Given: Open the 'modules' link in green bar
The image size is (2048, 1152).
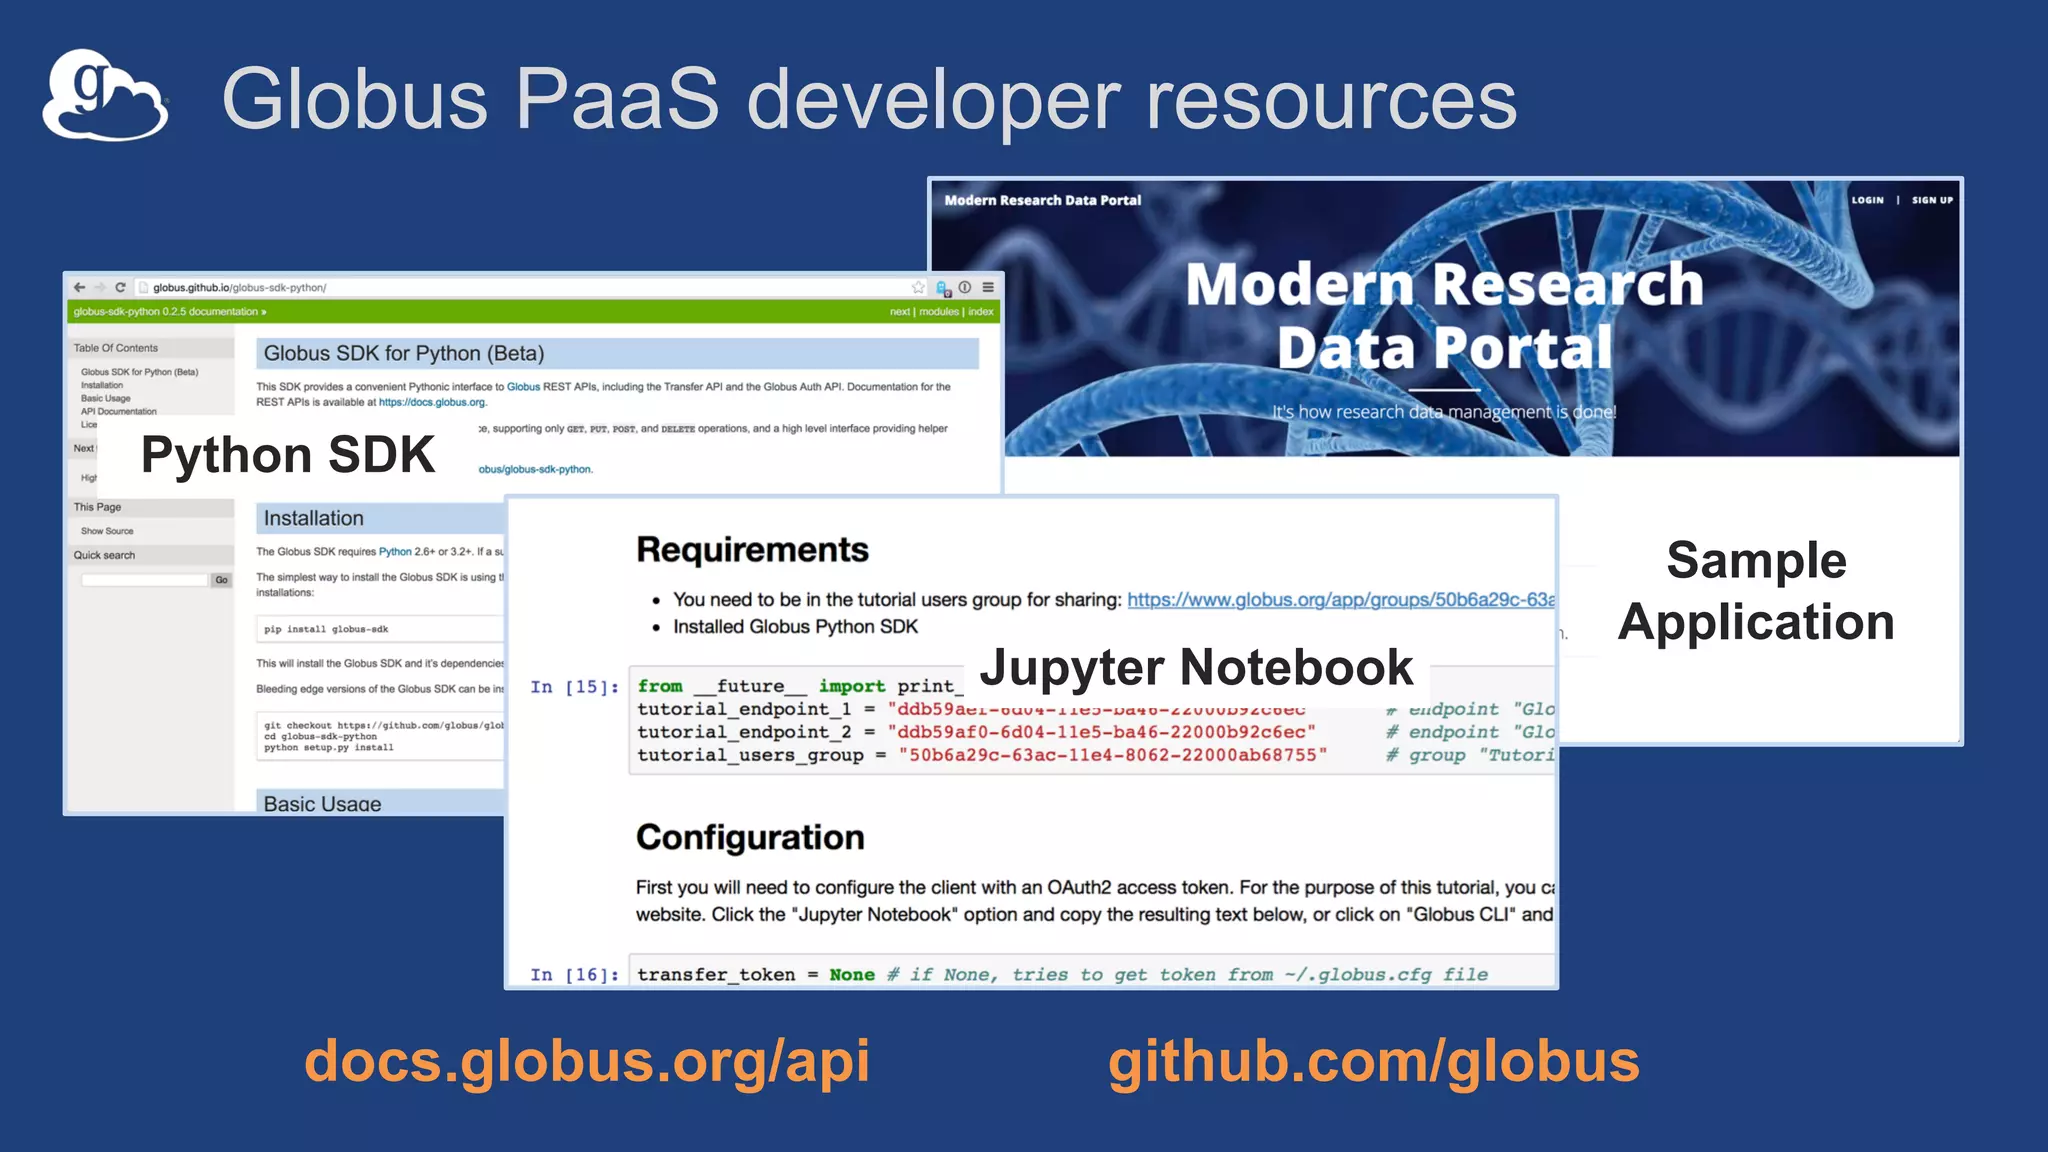Looking at the screenshot, I should coord(939,312).
